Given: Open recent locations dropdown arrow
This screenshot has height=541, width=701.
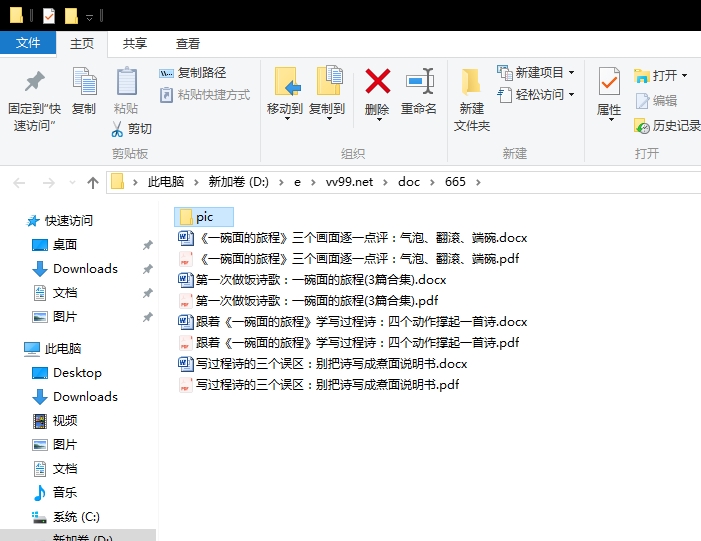Looking at the screenshot, I should tap(72, 182).
